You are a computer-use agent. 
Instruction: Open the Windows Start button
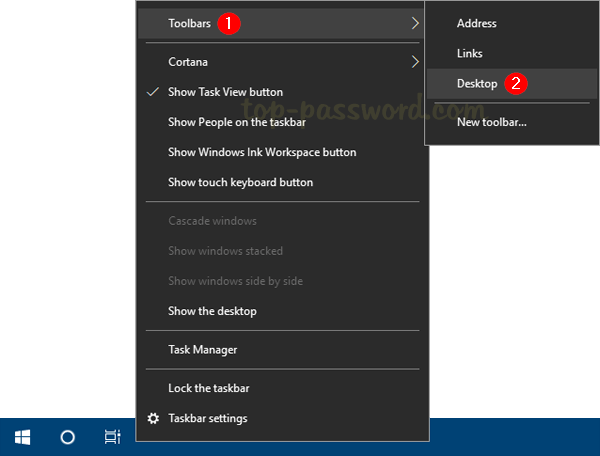[x=22, y=437]
